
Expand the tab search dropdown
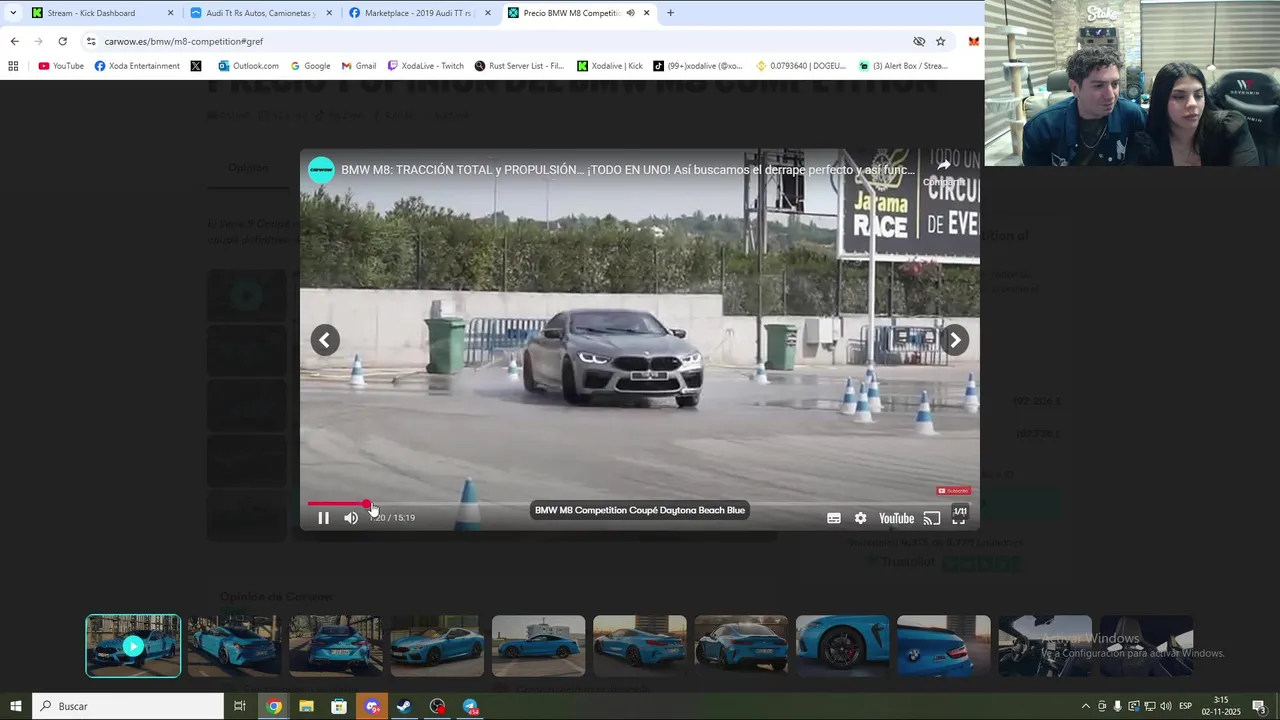(12, 13)
